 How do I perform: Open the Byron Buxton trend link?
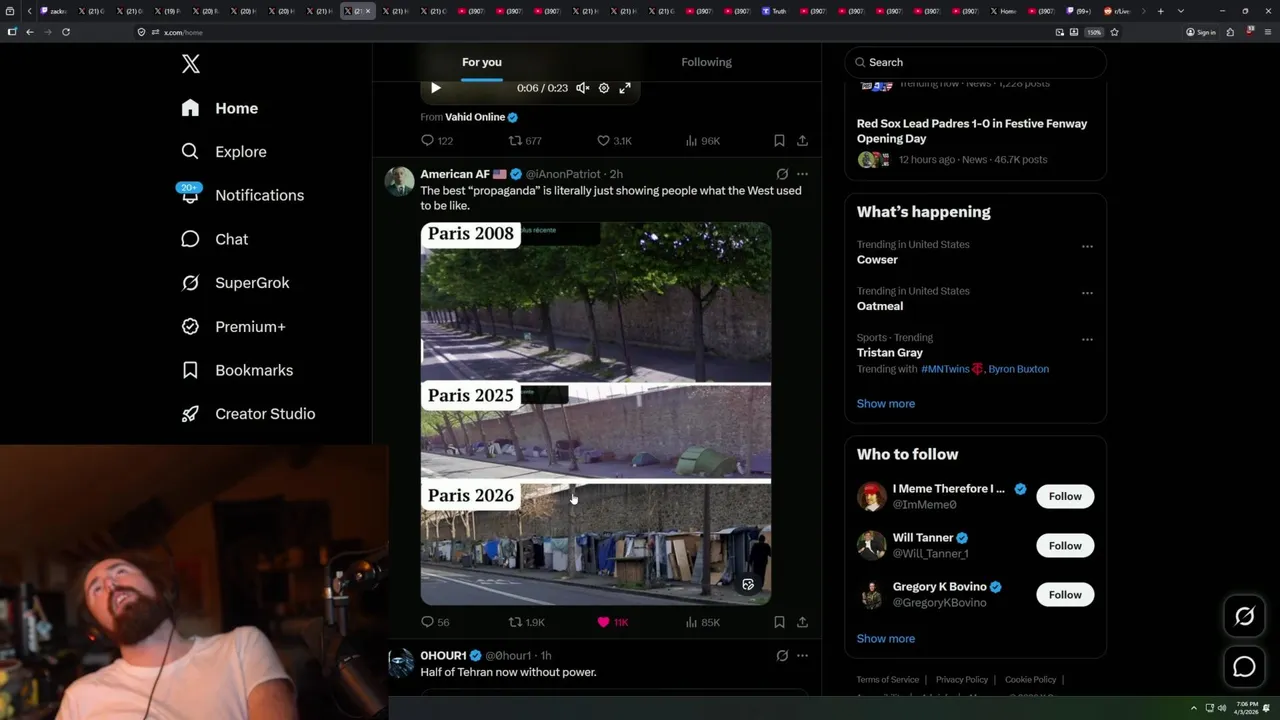(1018, 369)
